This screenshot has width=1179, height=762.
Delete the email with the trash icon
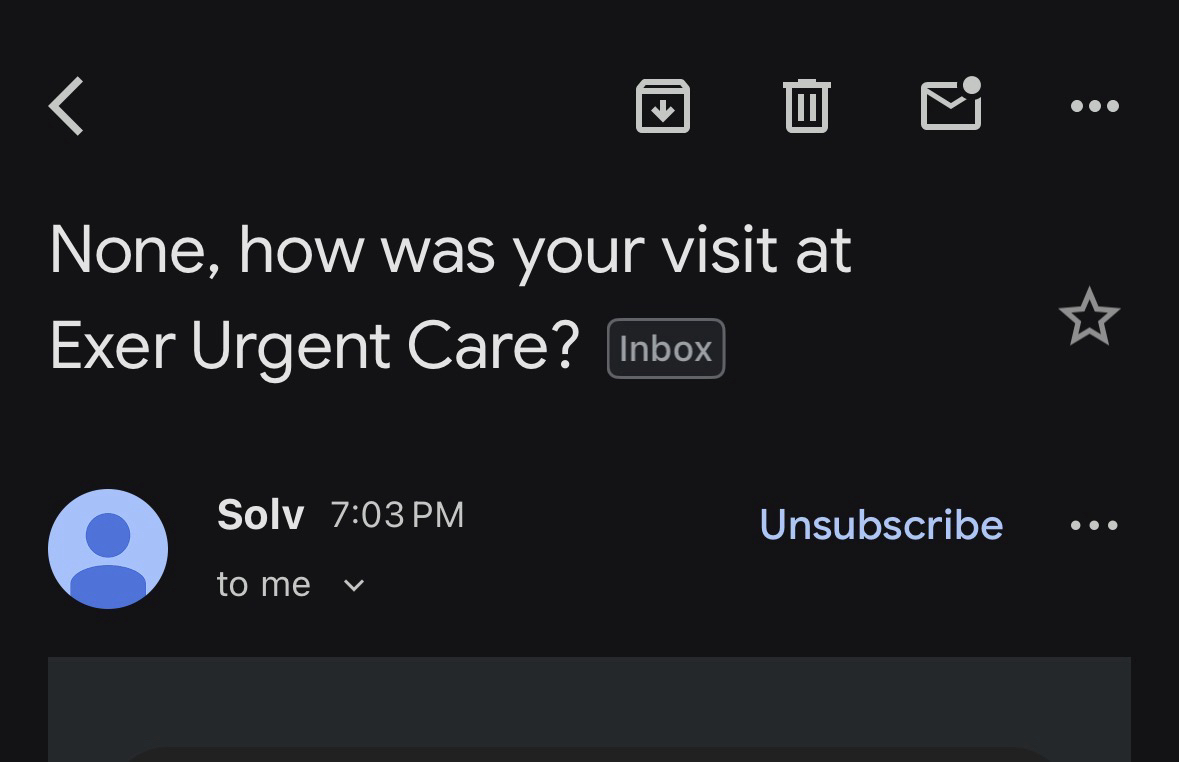click(807, 106)
